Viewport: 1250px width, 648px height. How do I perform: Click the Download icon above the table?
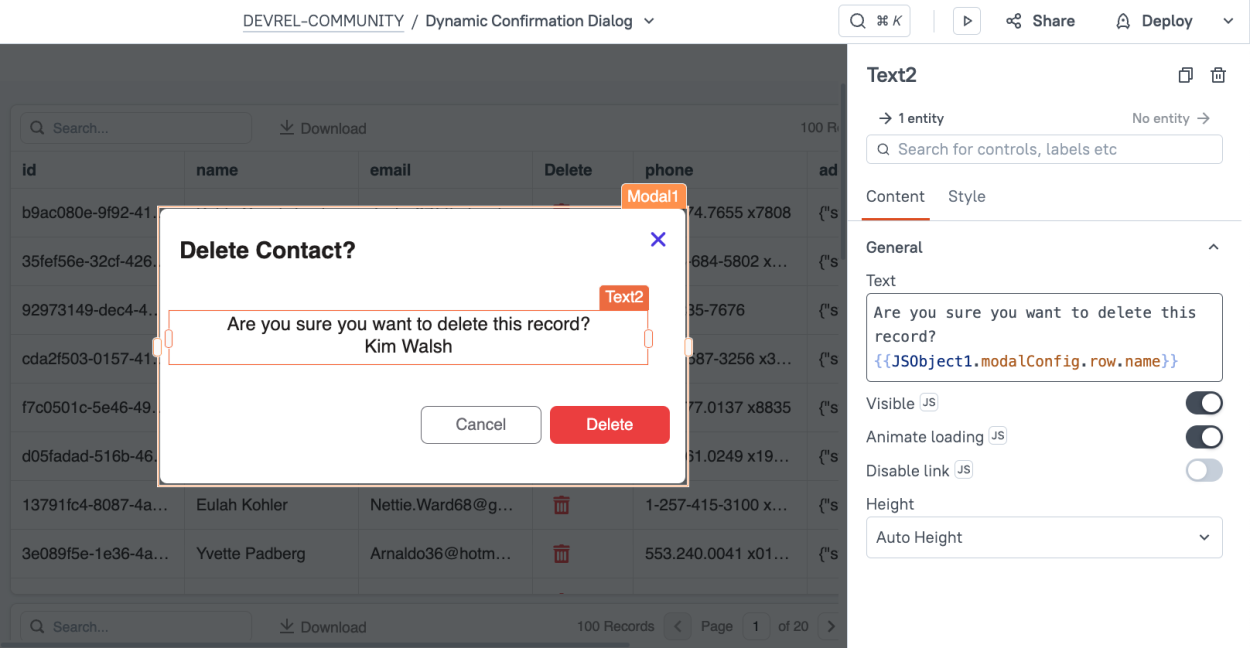tap(288, 128)
